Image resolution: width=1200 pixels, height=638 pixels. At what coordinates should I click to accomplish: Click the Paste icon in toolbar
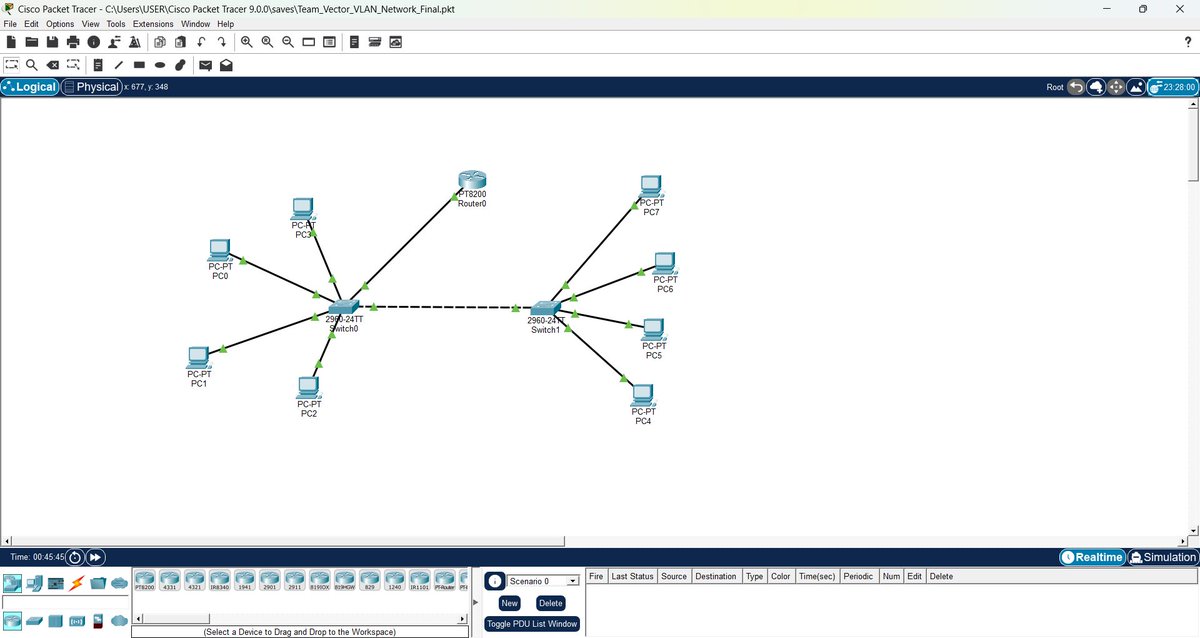(x=180, y=42)
